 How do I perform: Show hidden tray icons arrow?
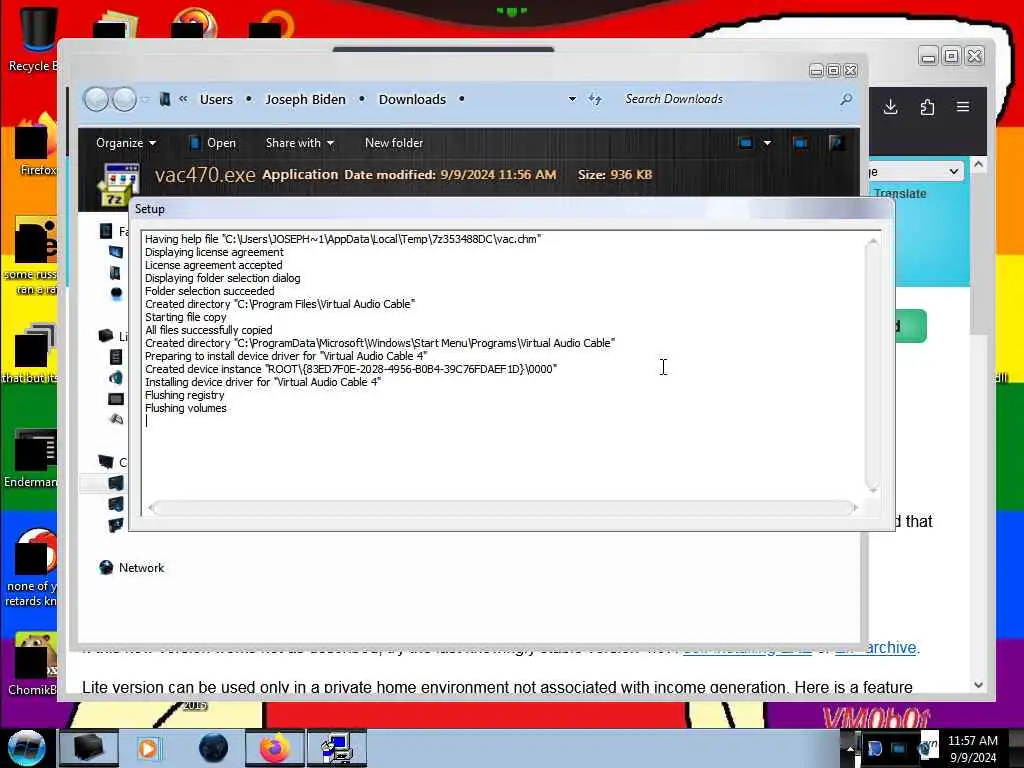point(850,748)
